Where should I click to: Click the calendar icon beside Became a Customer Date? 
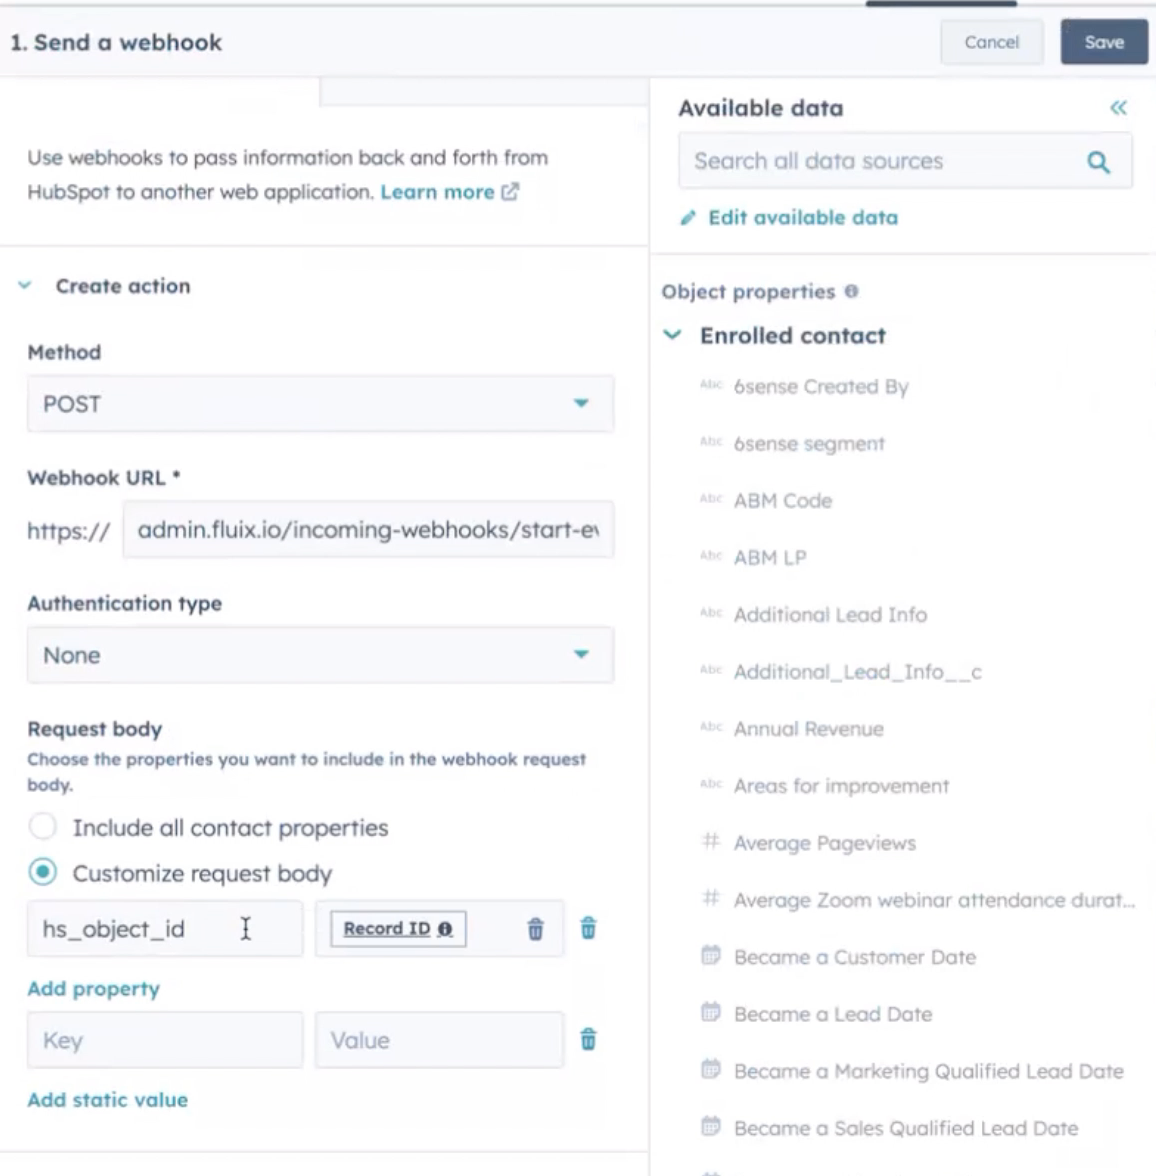click(x=710, y=956)
